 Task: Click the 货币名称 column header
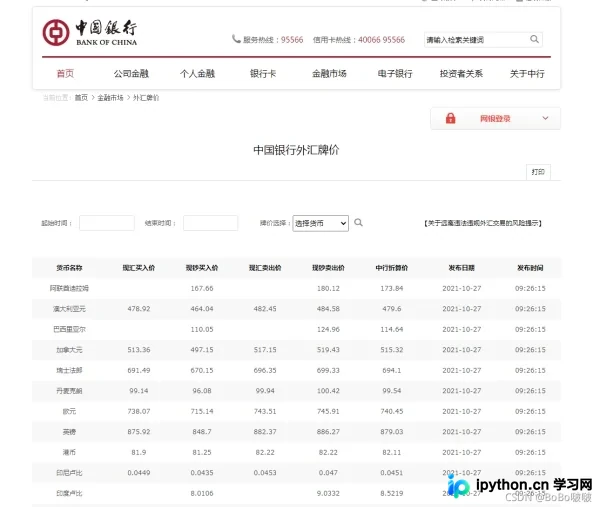coord(69,268)
